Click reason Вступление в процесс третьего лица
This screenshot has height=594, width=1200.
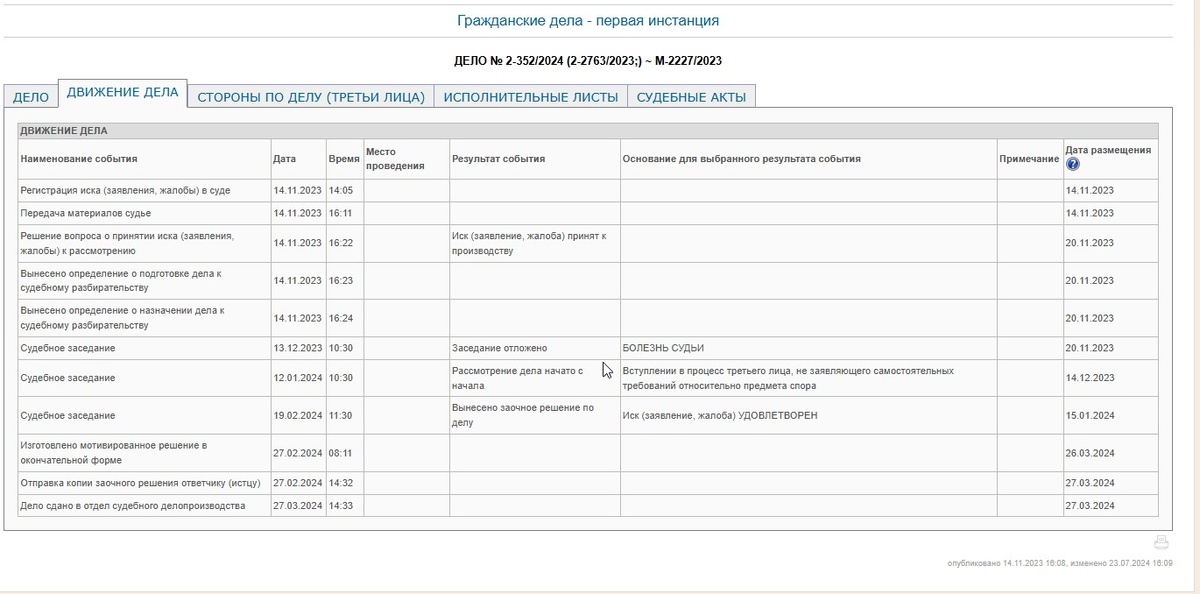click(788, 378)
